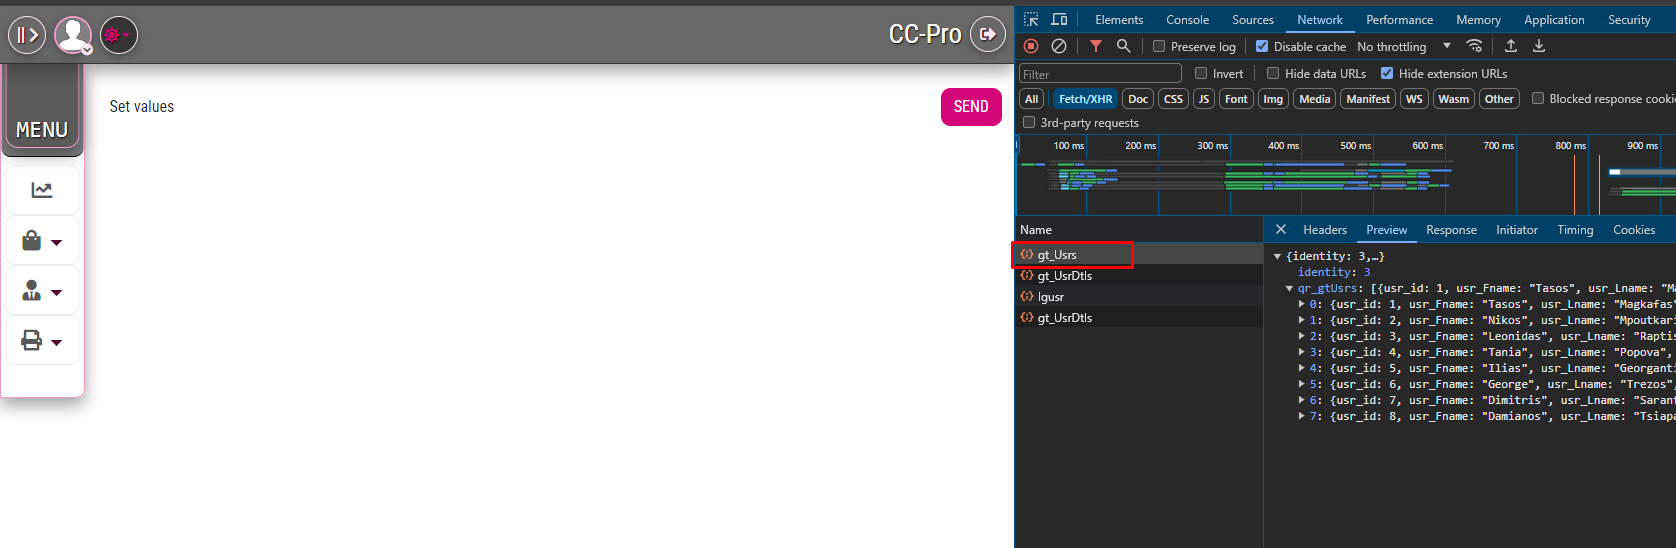Open network search magnifier icon
Viewport: 1676px width, 548px height.
click(x=1124, y=46)
